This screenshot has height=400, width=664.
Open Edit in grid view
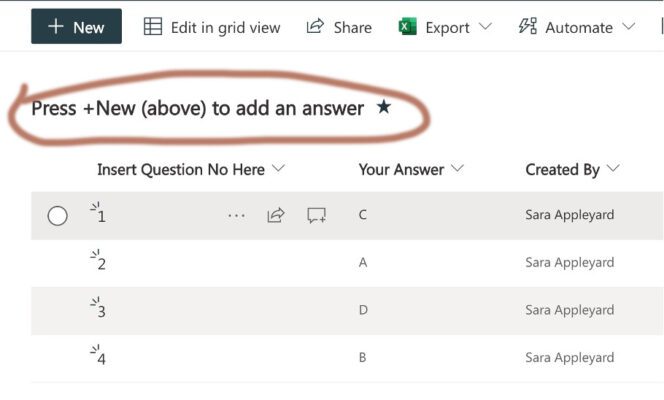point(212,27)
